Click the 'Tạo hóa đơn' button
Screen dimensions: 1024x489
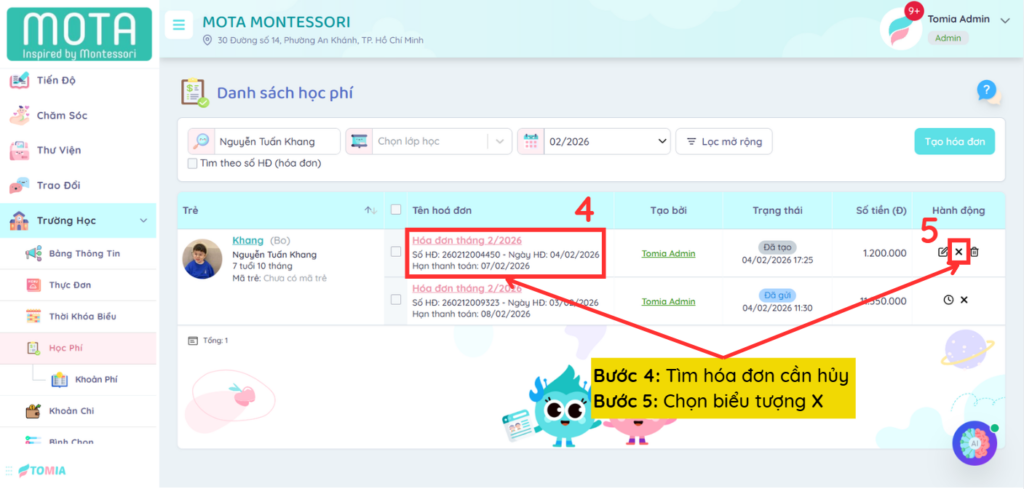click(x=954, y=142)
